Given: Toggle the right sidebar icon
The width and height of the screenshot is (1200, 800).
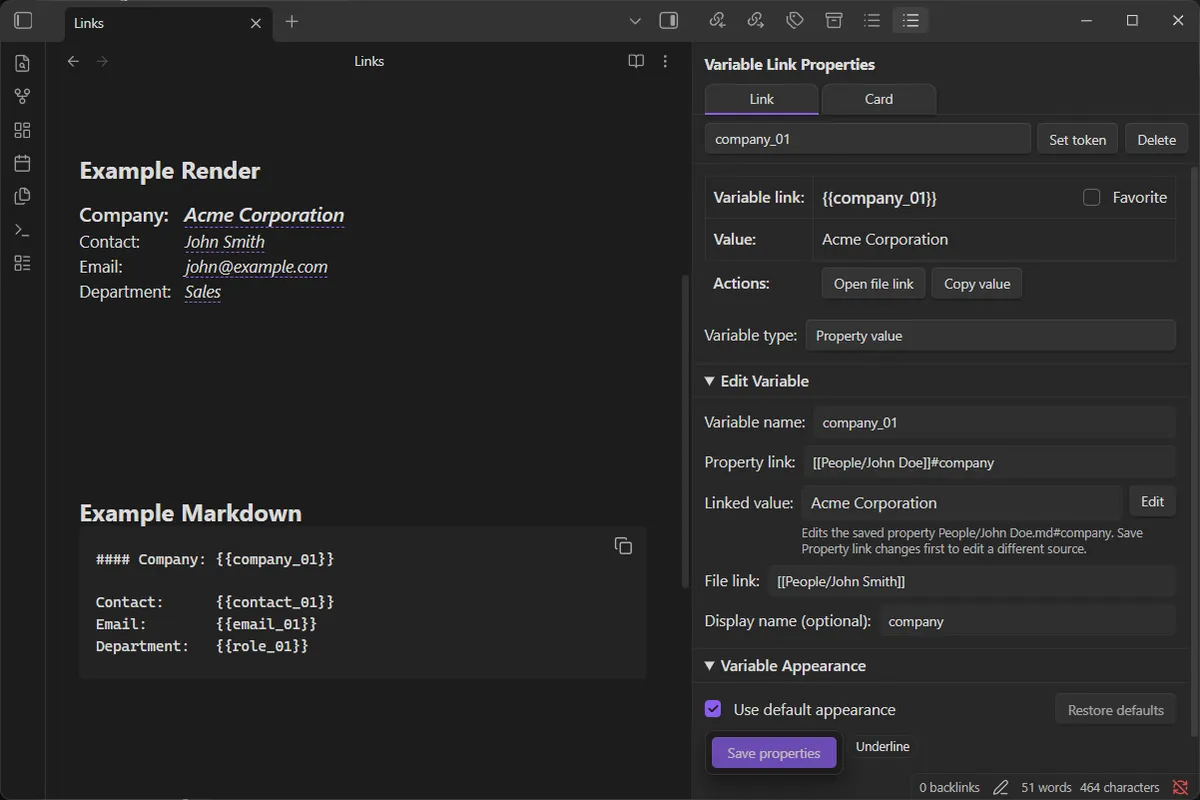Looking at the screenshot, I should point(669,20).
